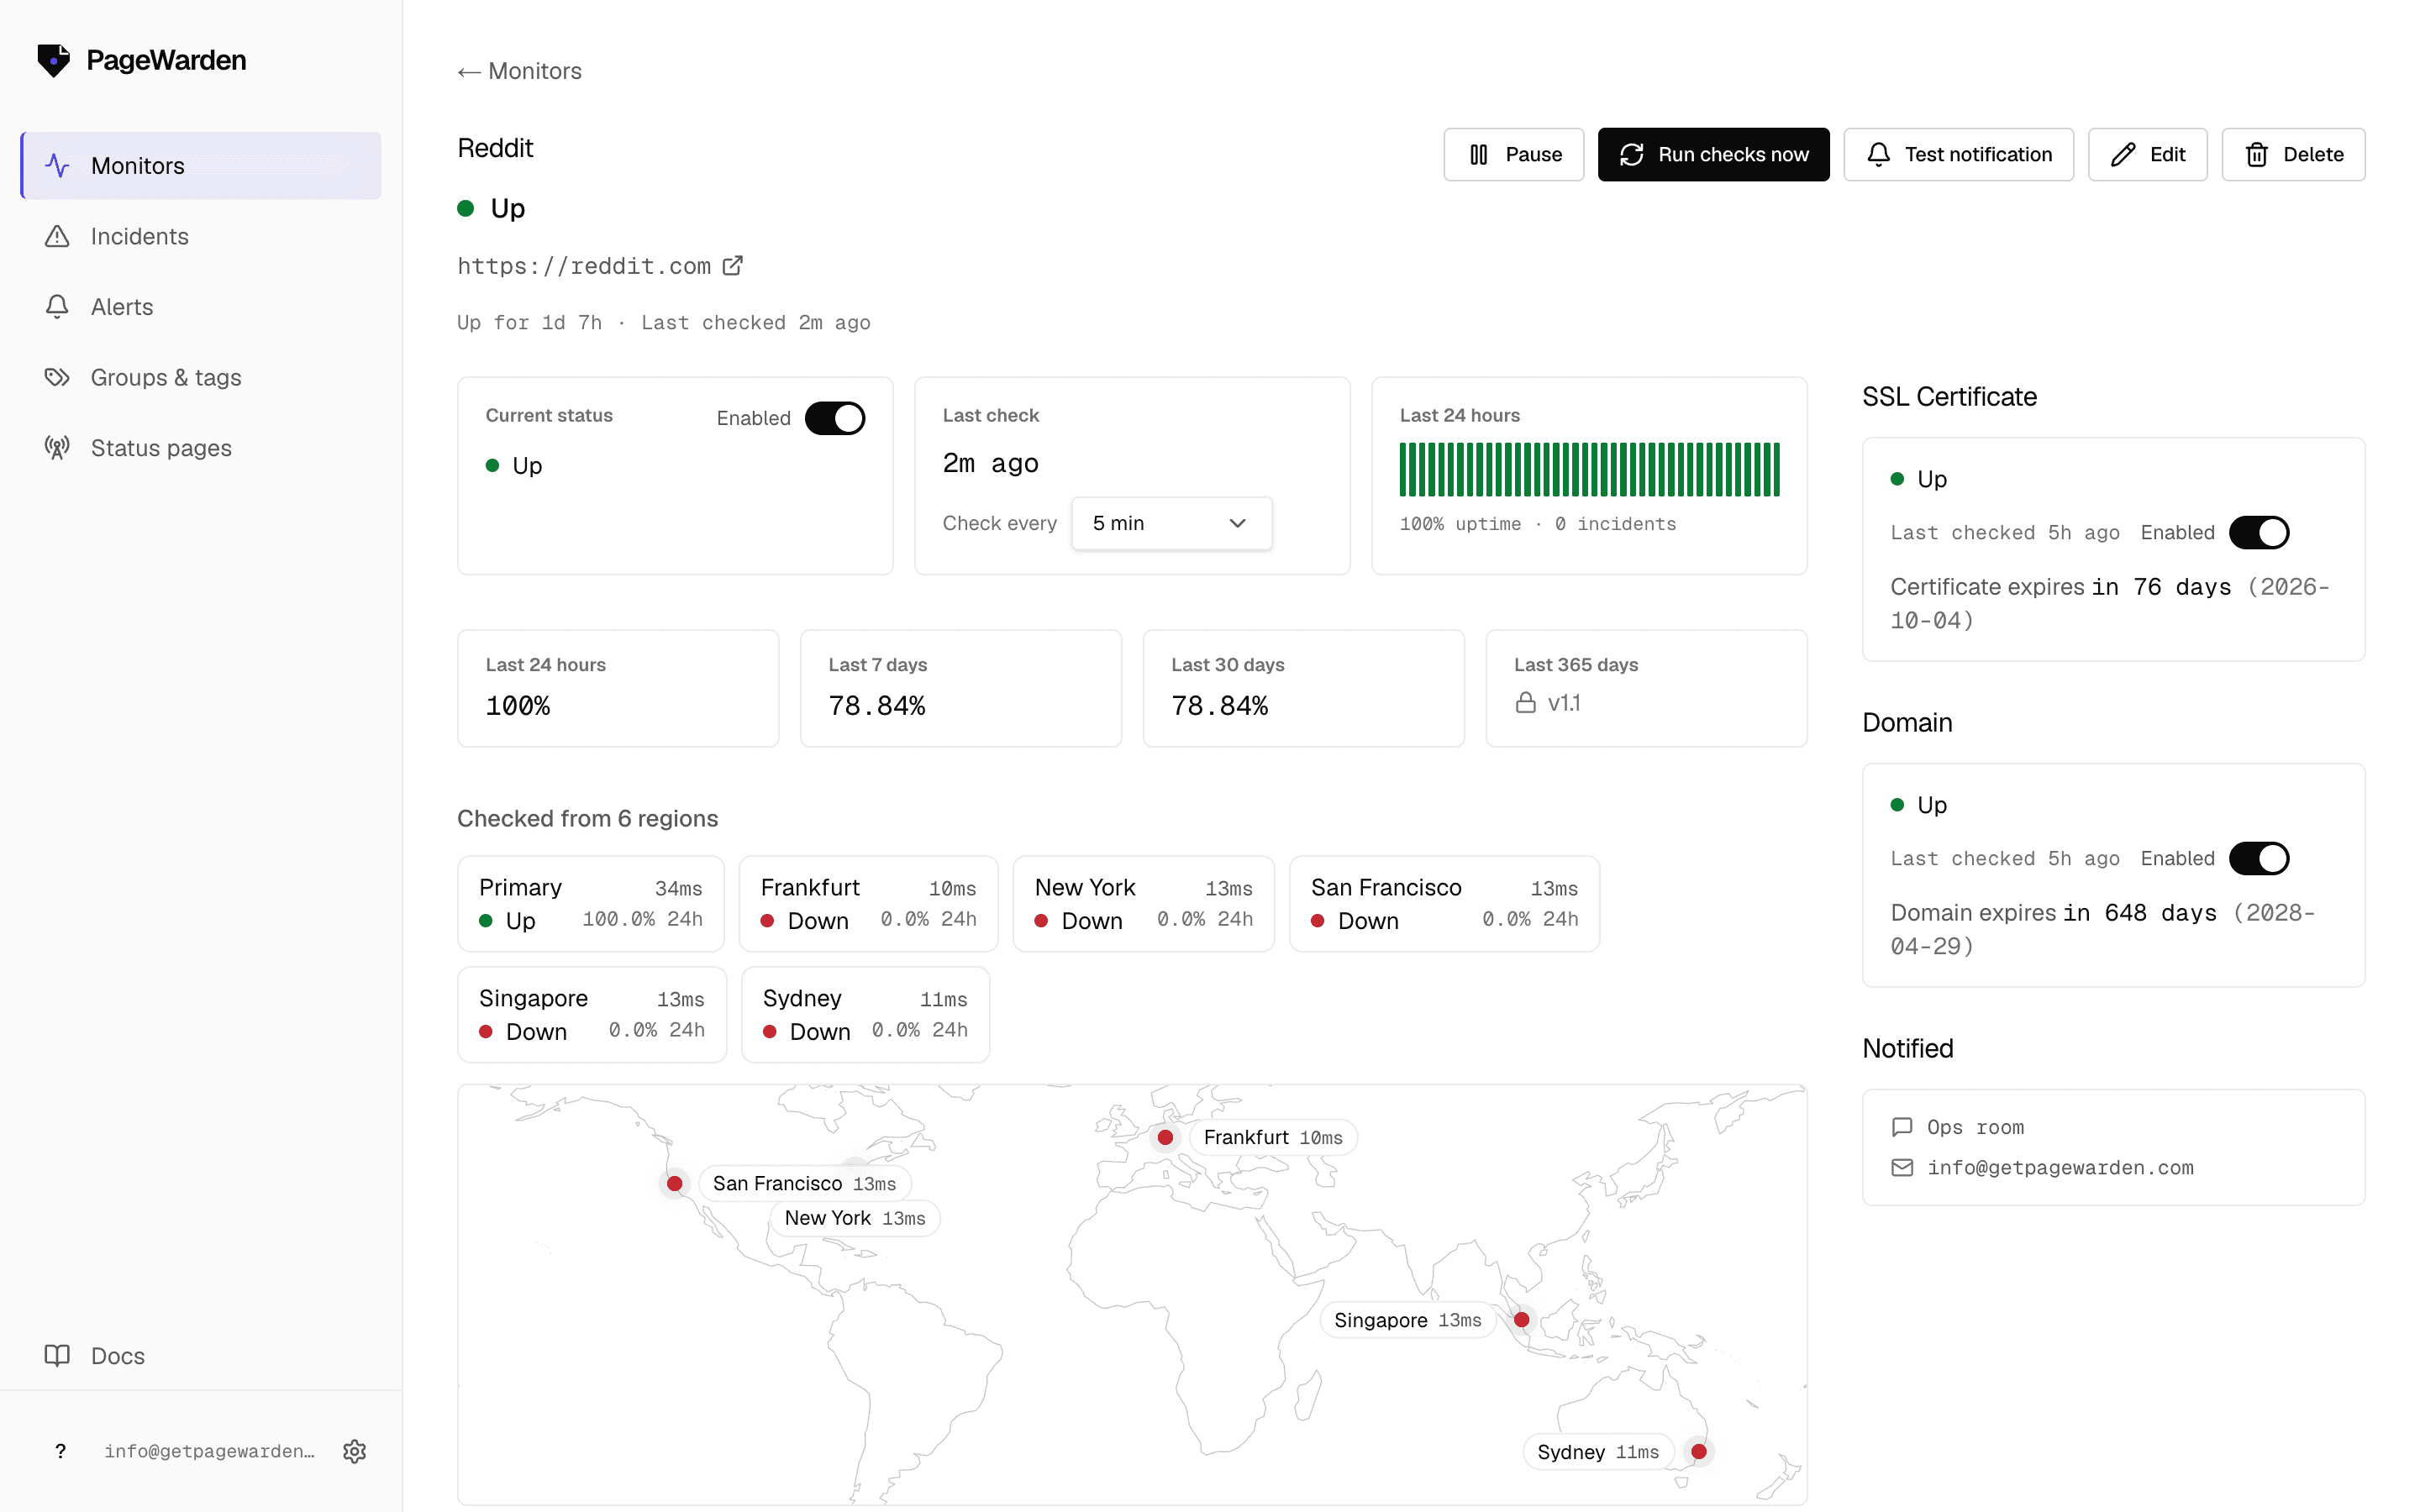Viewport: 2420px width, 1512px height.
Task: Click Run checks now button
Action: pos(1713,154)
